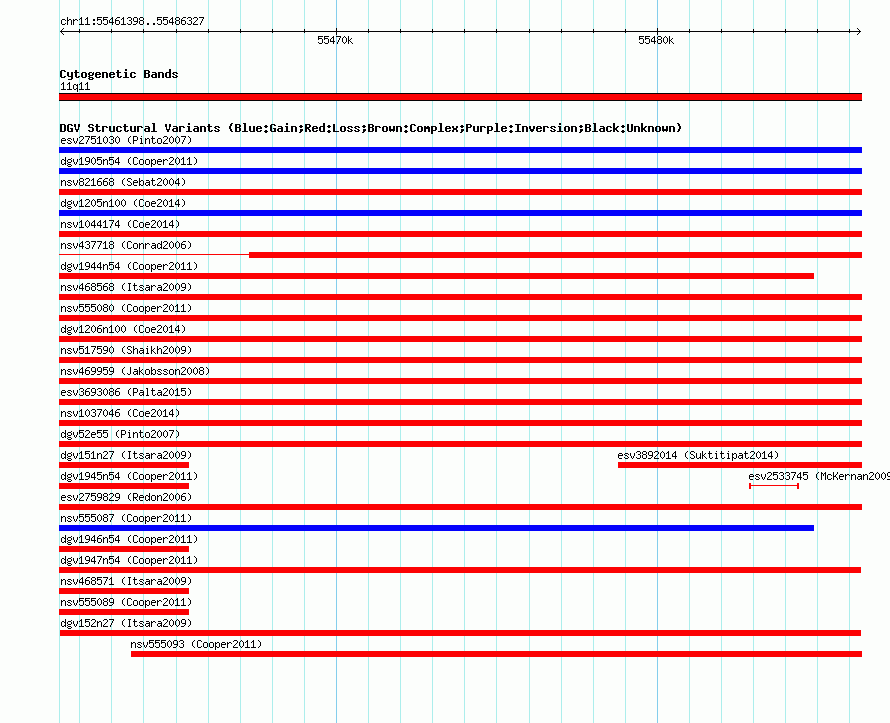Viewport: 890px width, 723px height.
Task: Click the right arrow of the coordinate ruler
Action: pos(858,31)
